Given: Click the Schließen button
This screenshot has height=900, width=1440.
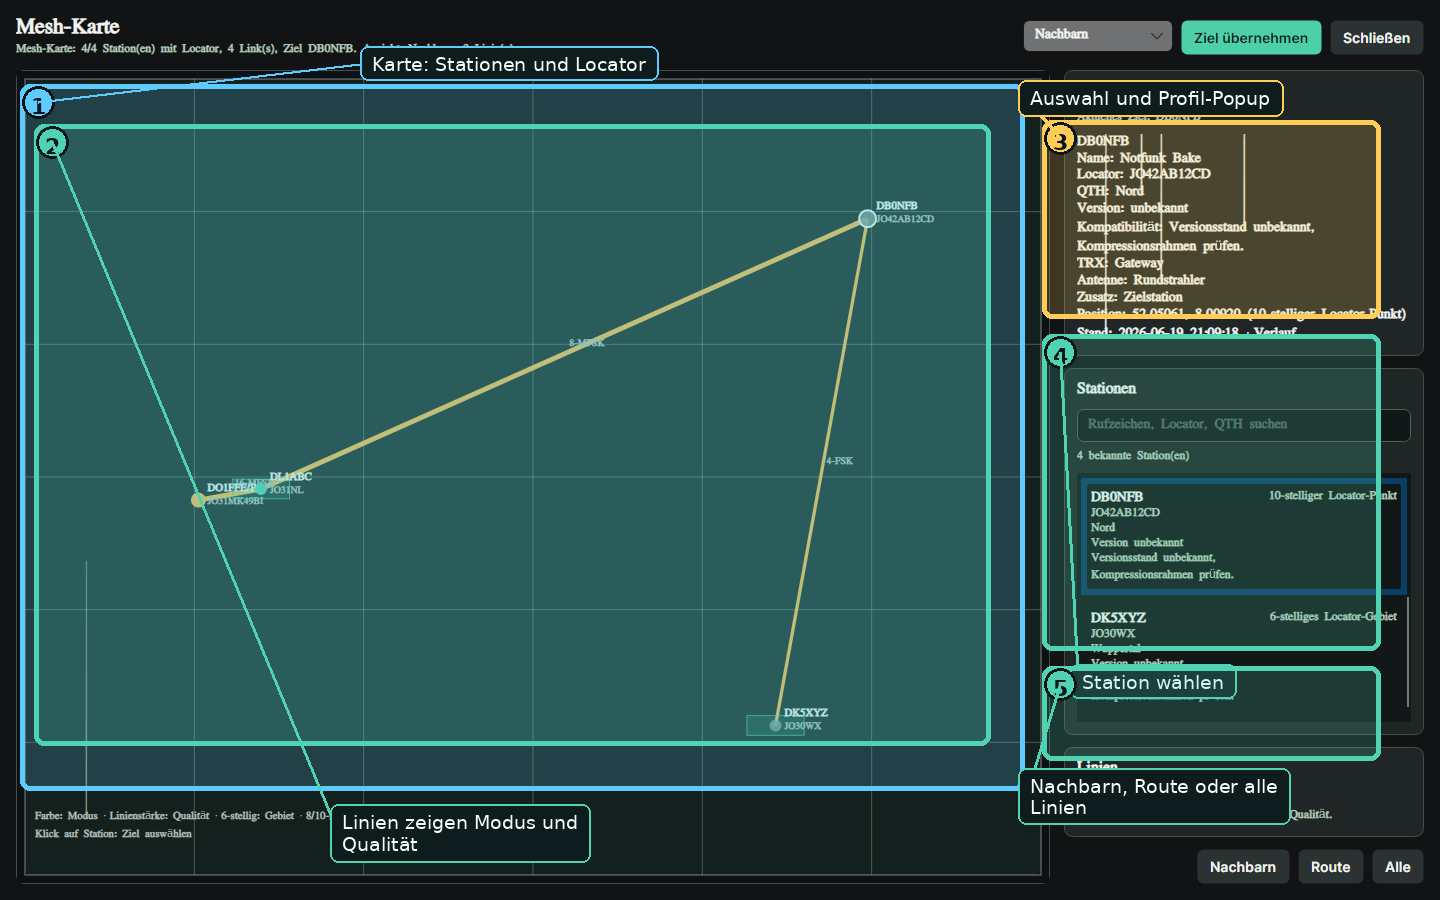Looking at the screenshot, I should [1376, 38].
